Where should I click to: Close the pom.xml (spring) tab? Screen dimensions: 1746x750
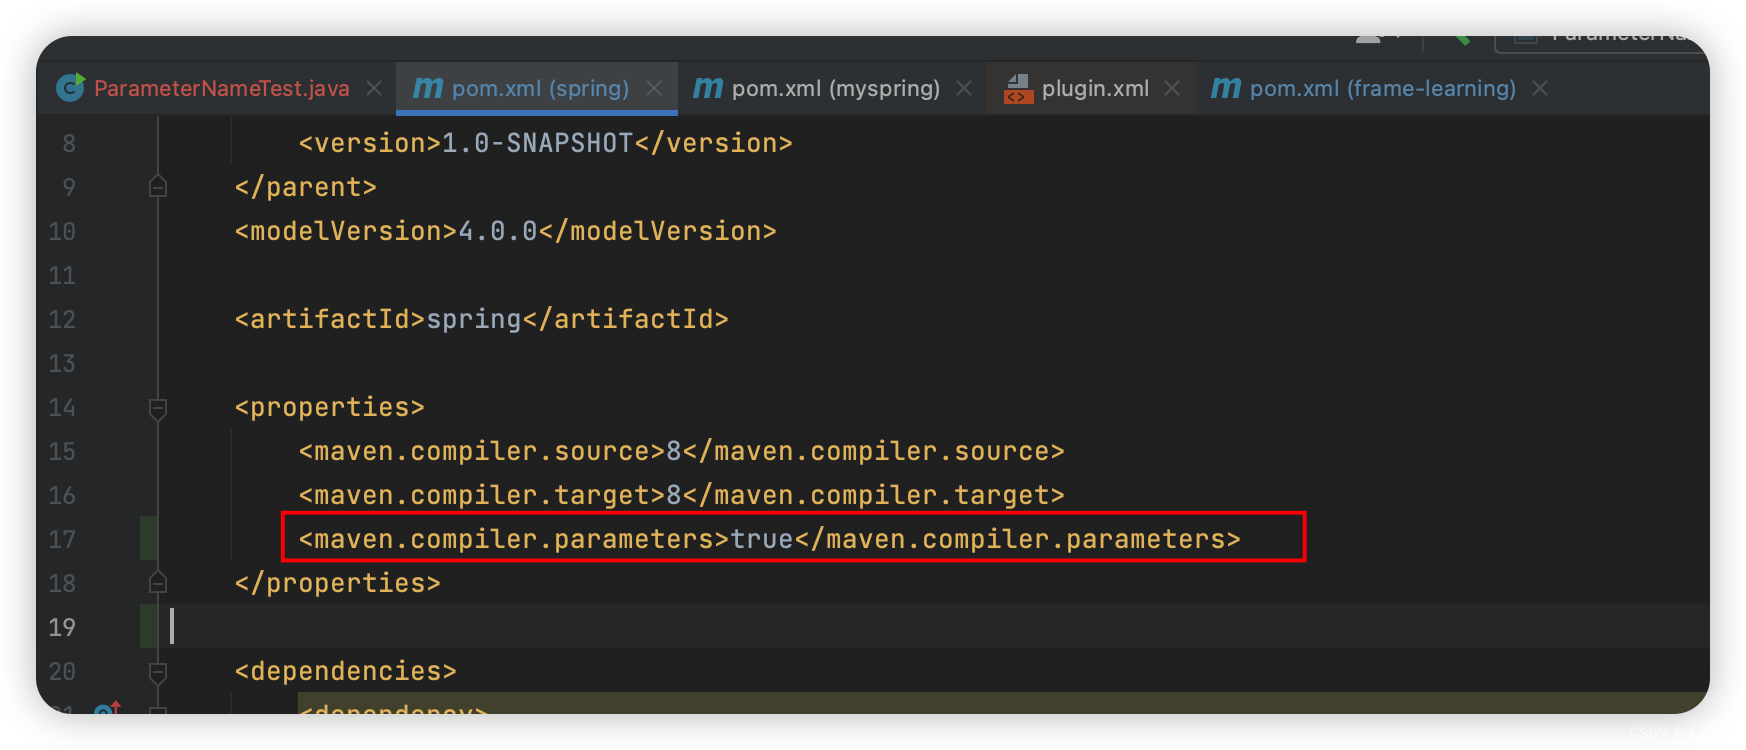point(654,88)
